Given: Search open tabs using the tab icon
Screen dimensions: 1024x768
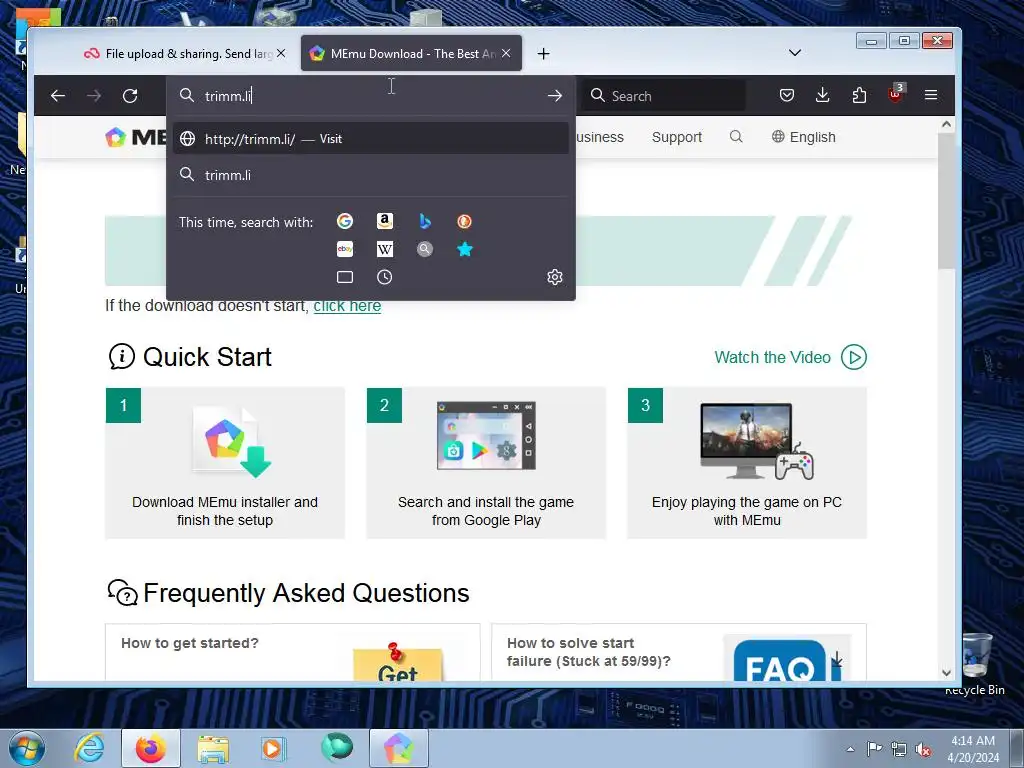Looking at the screenshot, I should click(345, 277).
